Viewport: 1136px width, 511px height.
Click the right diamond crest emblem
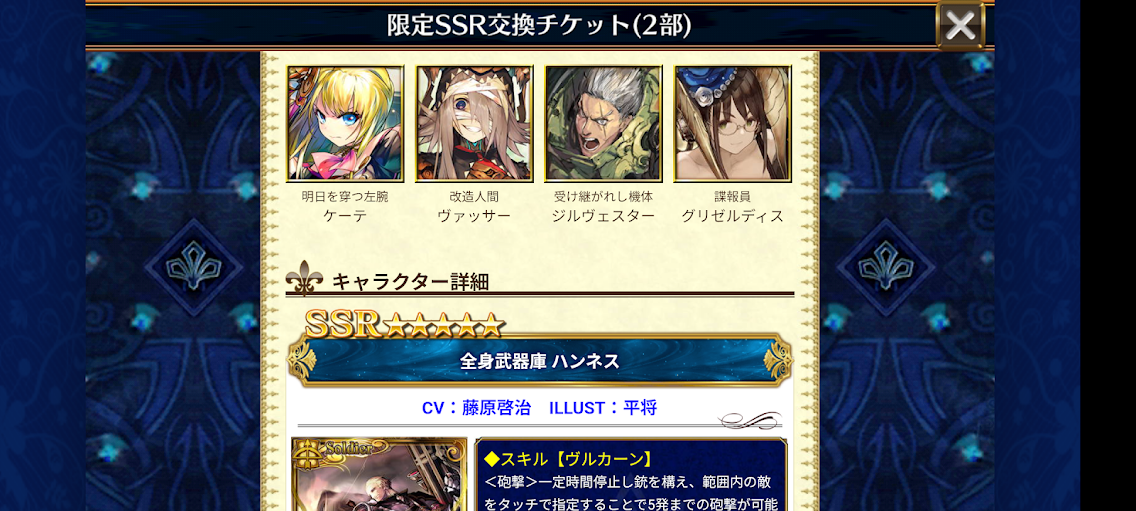[x=885, y=267]
